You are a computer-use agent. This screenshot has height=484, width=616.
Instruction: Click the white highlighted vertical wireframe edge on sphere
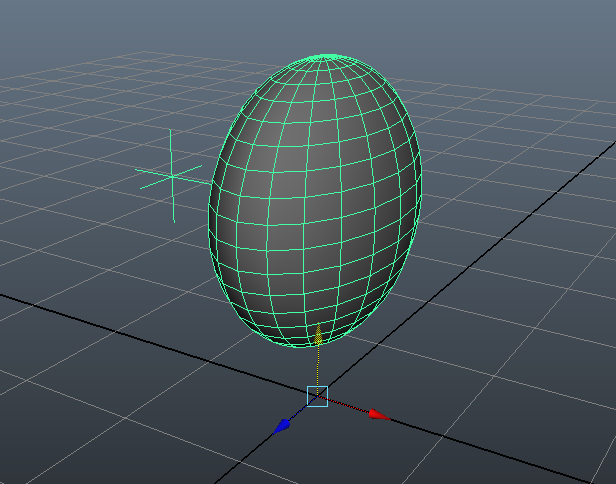coord(304,250)
